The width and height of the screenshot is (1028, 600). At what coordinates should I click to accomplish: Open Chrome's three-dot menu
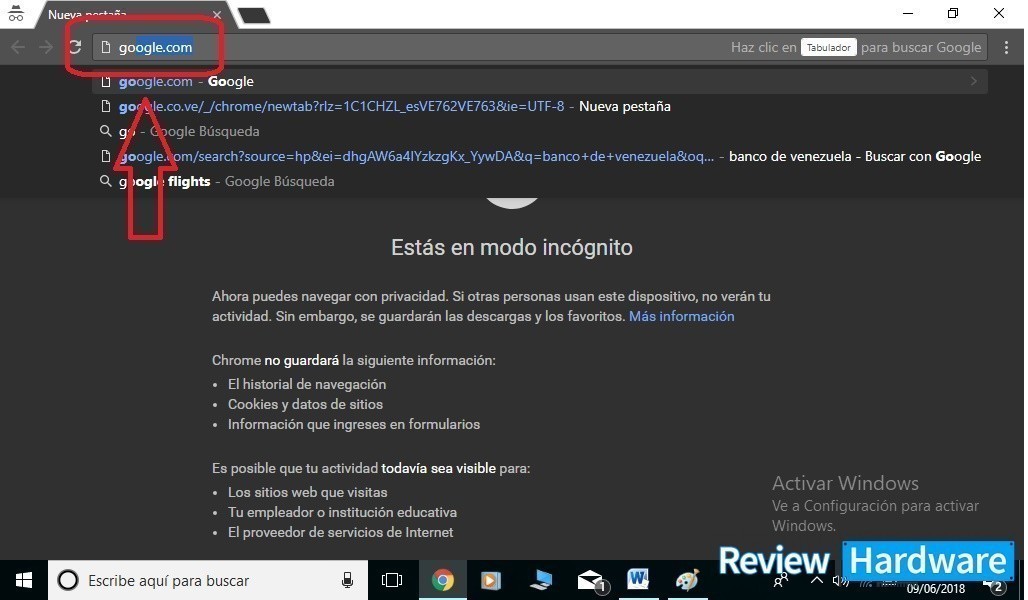[1006, 47]
